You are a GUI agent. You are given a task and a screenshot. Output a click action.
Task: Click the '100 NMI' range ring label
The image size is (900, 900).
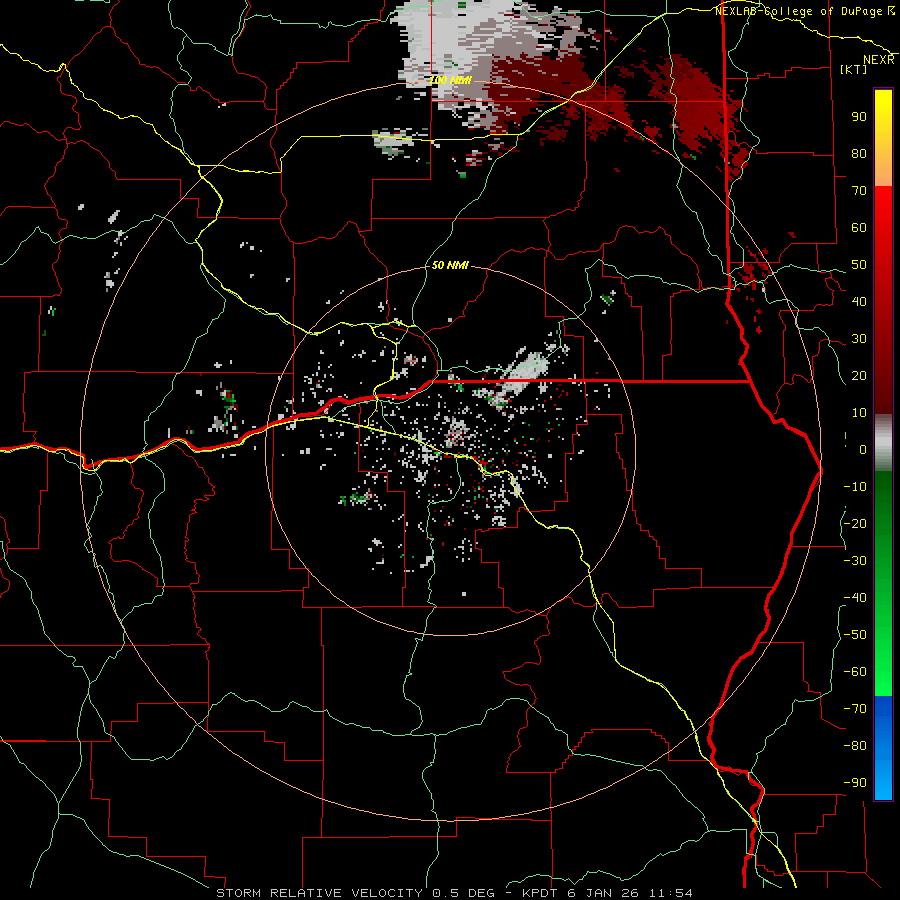(x=451, y=80)
